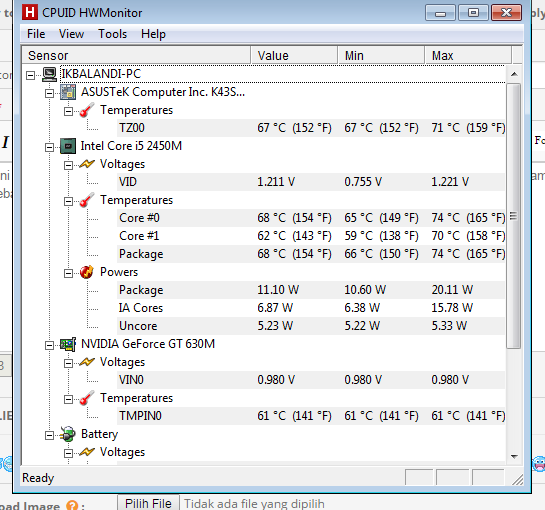
Task: Select the Package temperature row
Action: click(311, 254)
